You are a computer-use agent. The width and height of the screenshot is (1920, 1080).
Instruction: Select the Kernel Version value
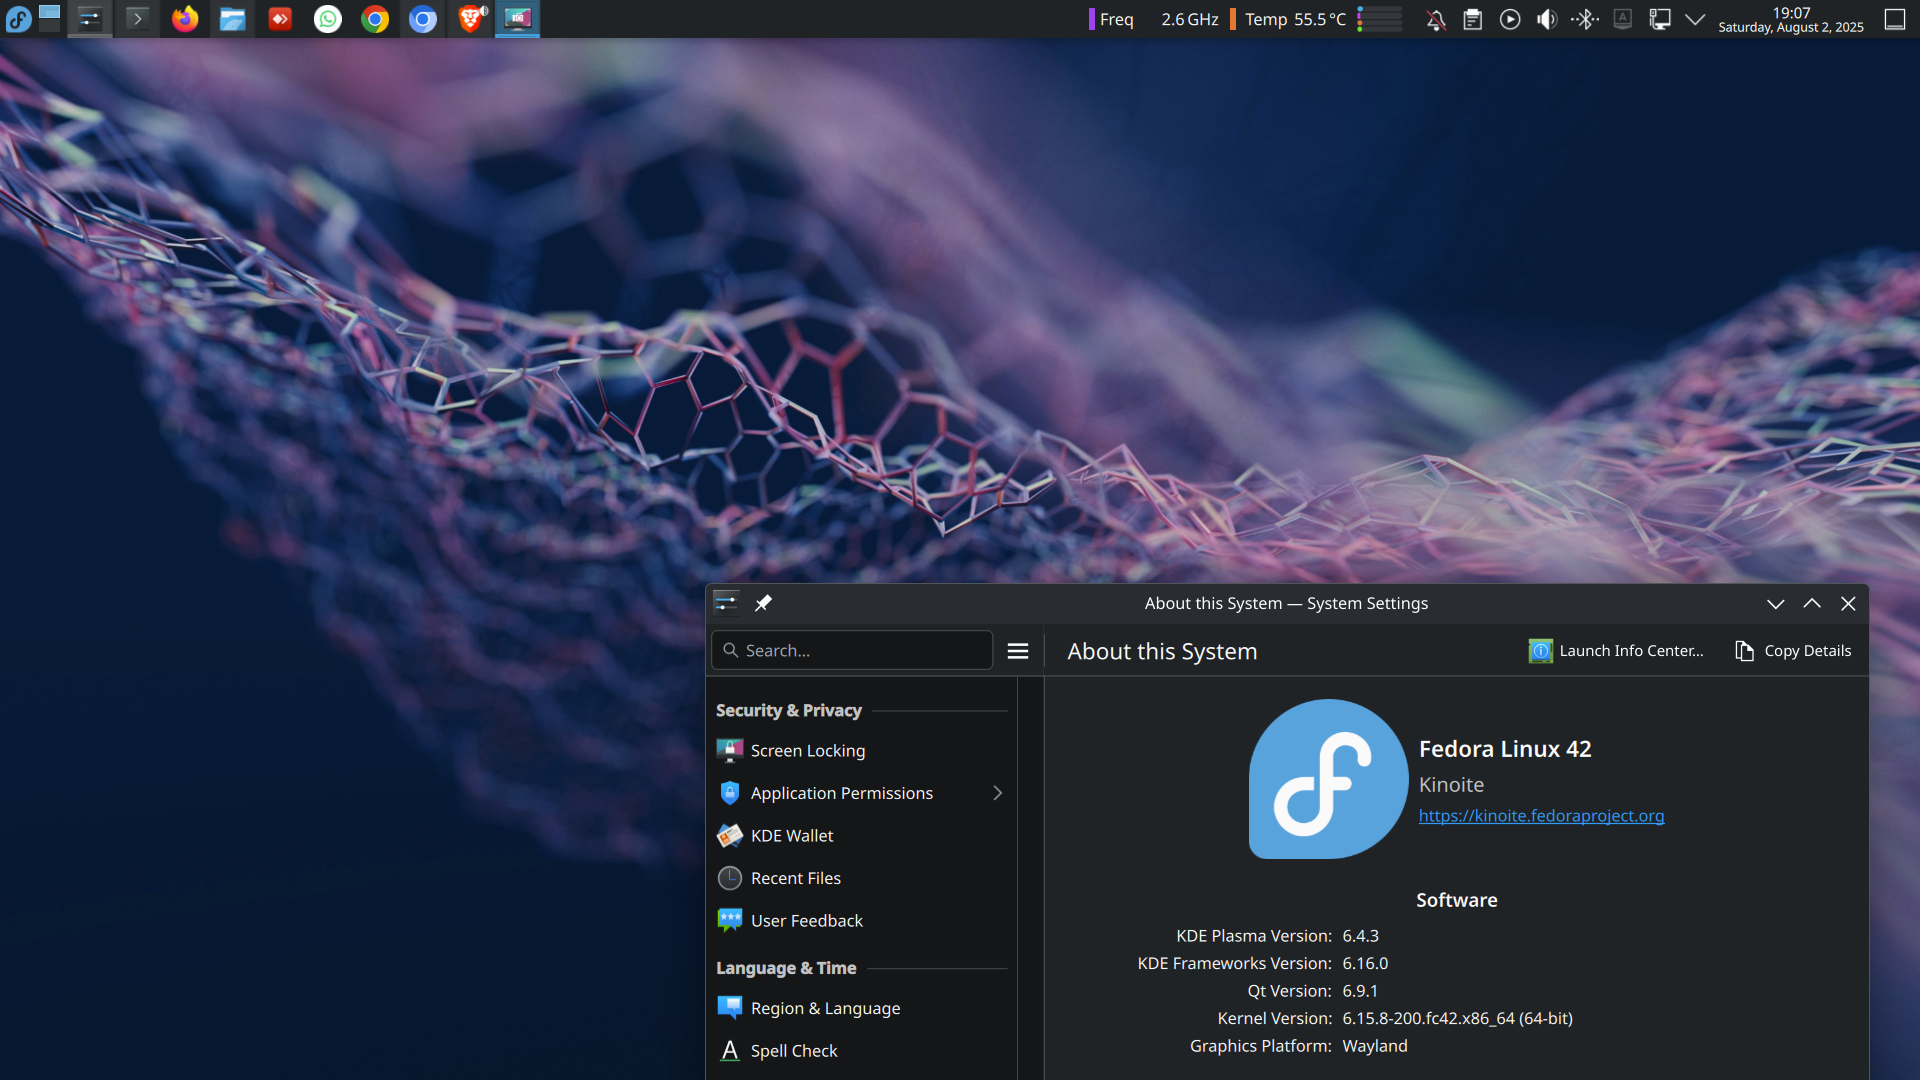[x=1457, y=1018]
